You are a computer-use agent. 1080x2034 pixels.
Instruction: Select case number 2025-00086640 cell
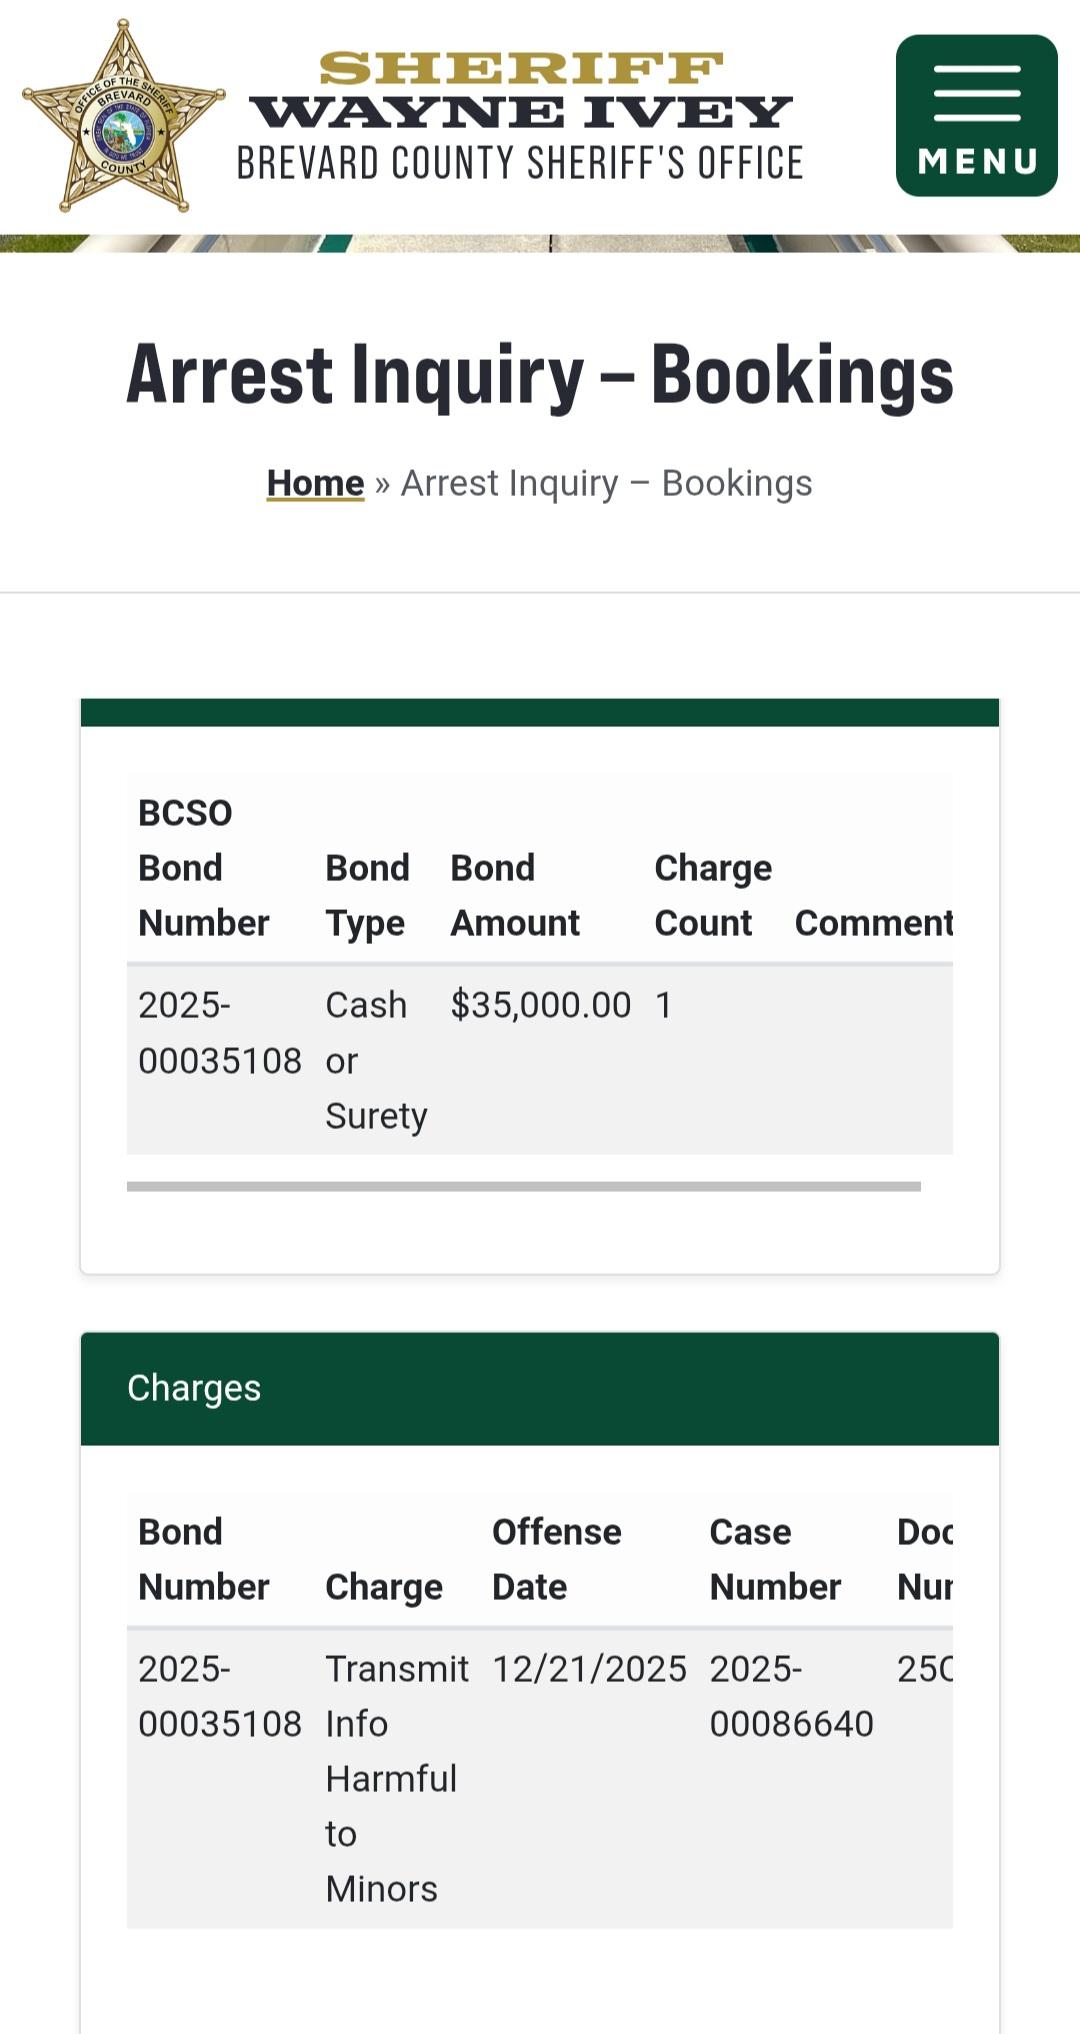[x=790, y=1696]
